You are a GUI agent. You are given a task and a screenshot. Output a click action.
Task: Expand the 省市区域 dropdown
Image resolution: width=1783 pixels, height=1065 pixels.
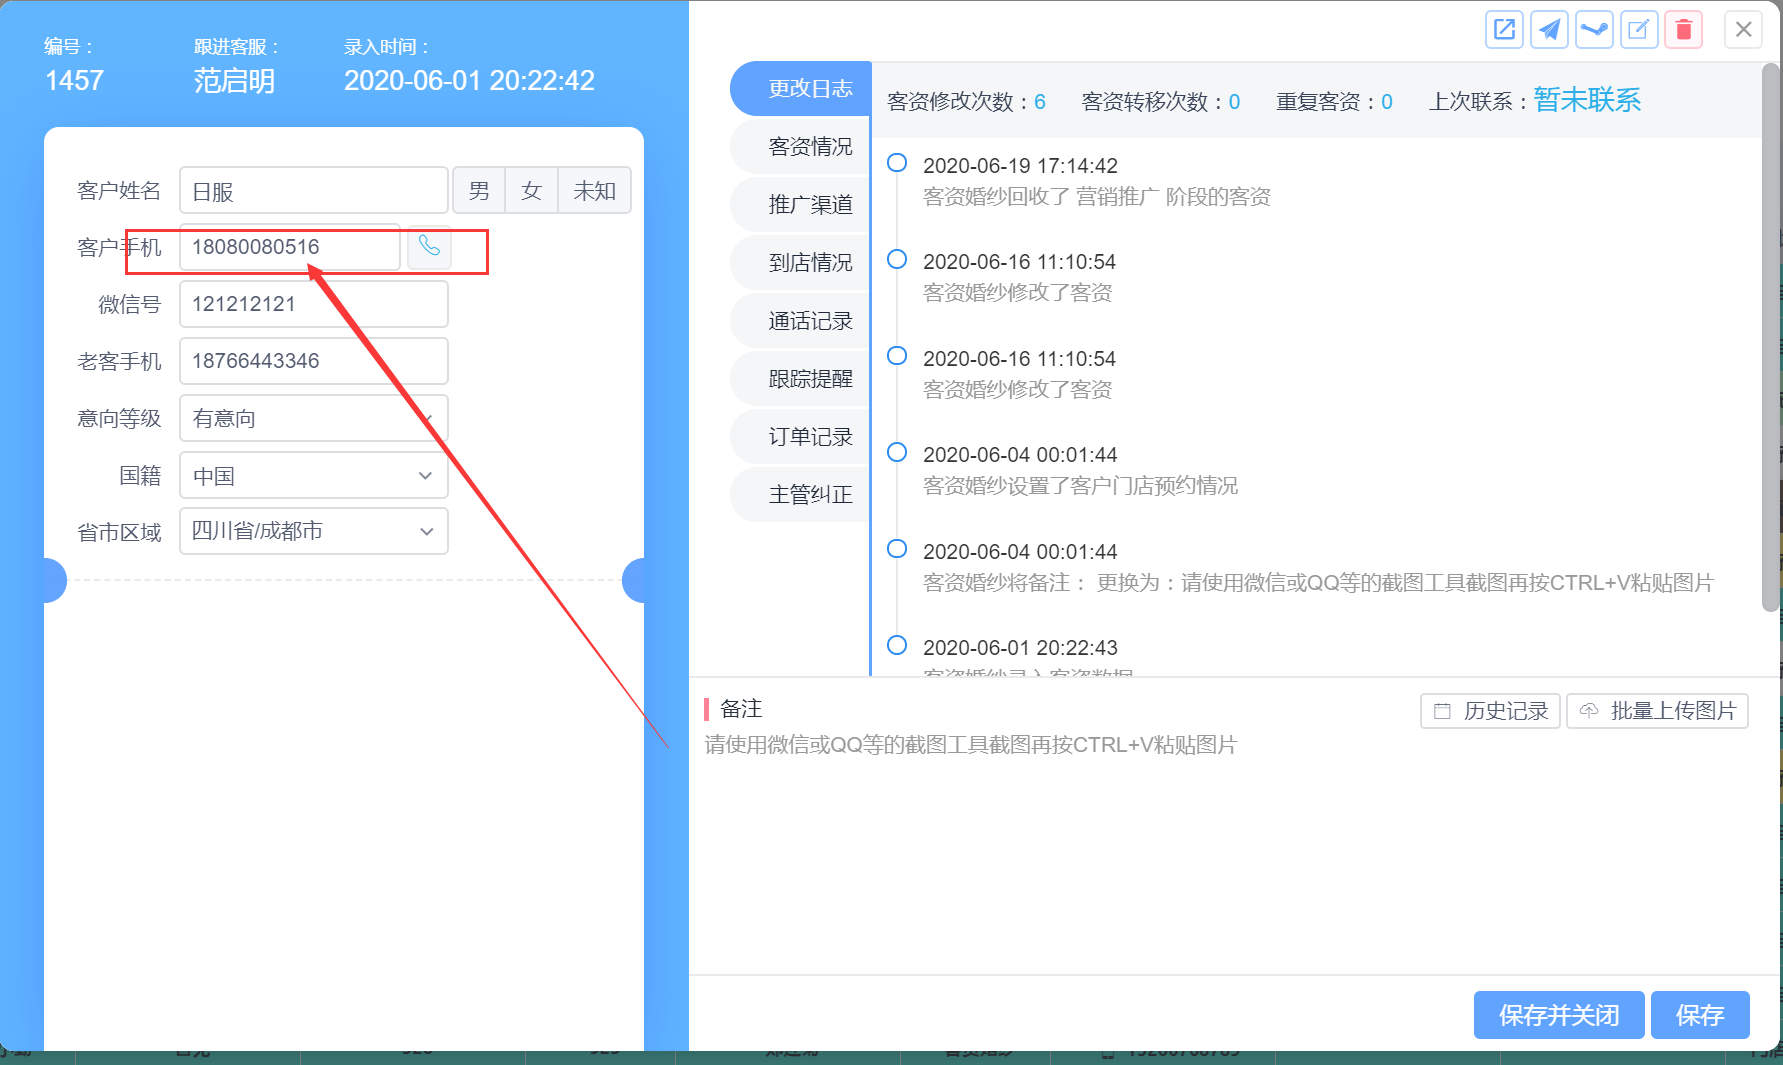313,531
